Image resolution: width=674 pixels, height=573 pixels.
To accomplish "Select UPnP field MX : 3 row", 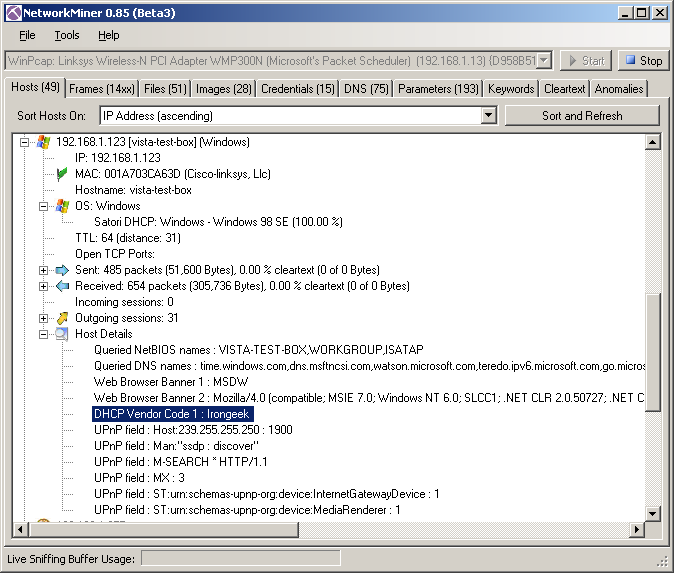I will (x=139, y=478).
